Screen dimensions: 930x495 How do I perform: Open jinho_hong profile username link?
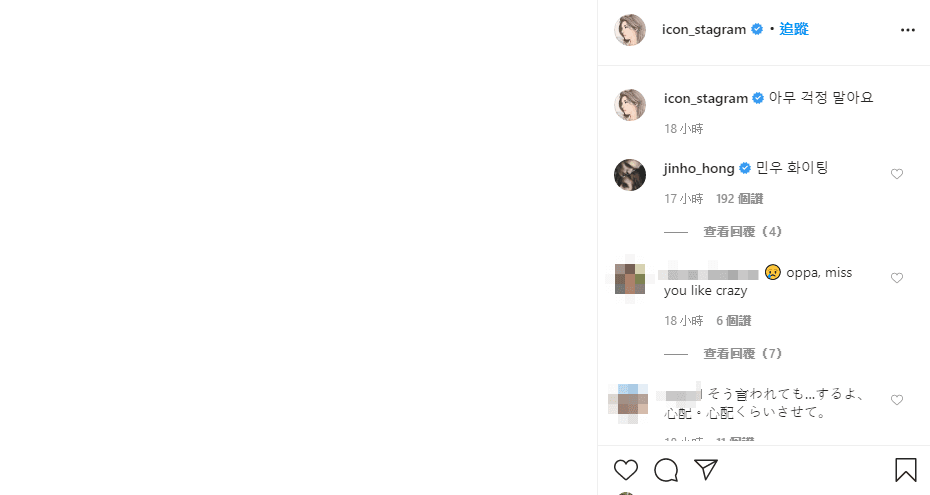point(699,168)
